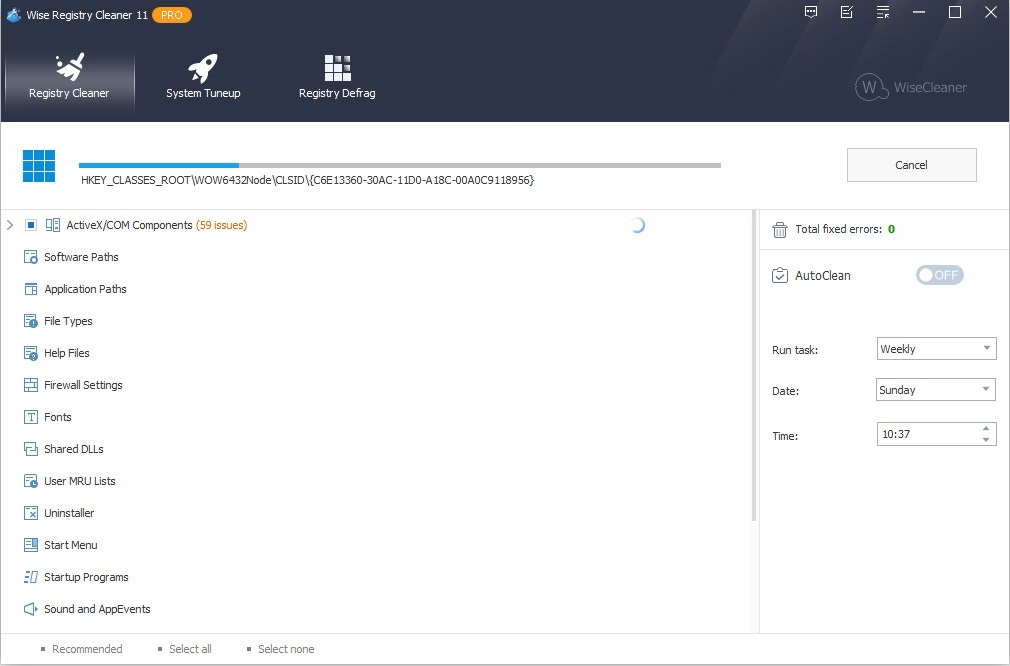Cancel the running registry scan

911,165
